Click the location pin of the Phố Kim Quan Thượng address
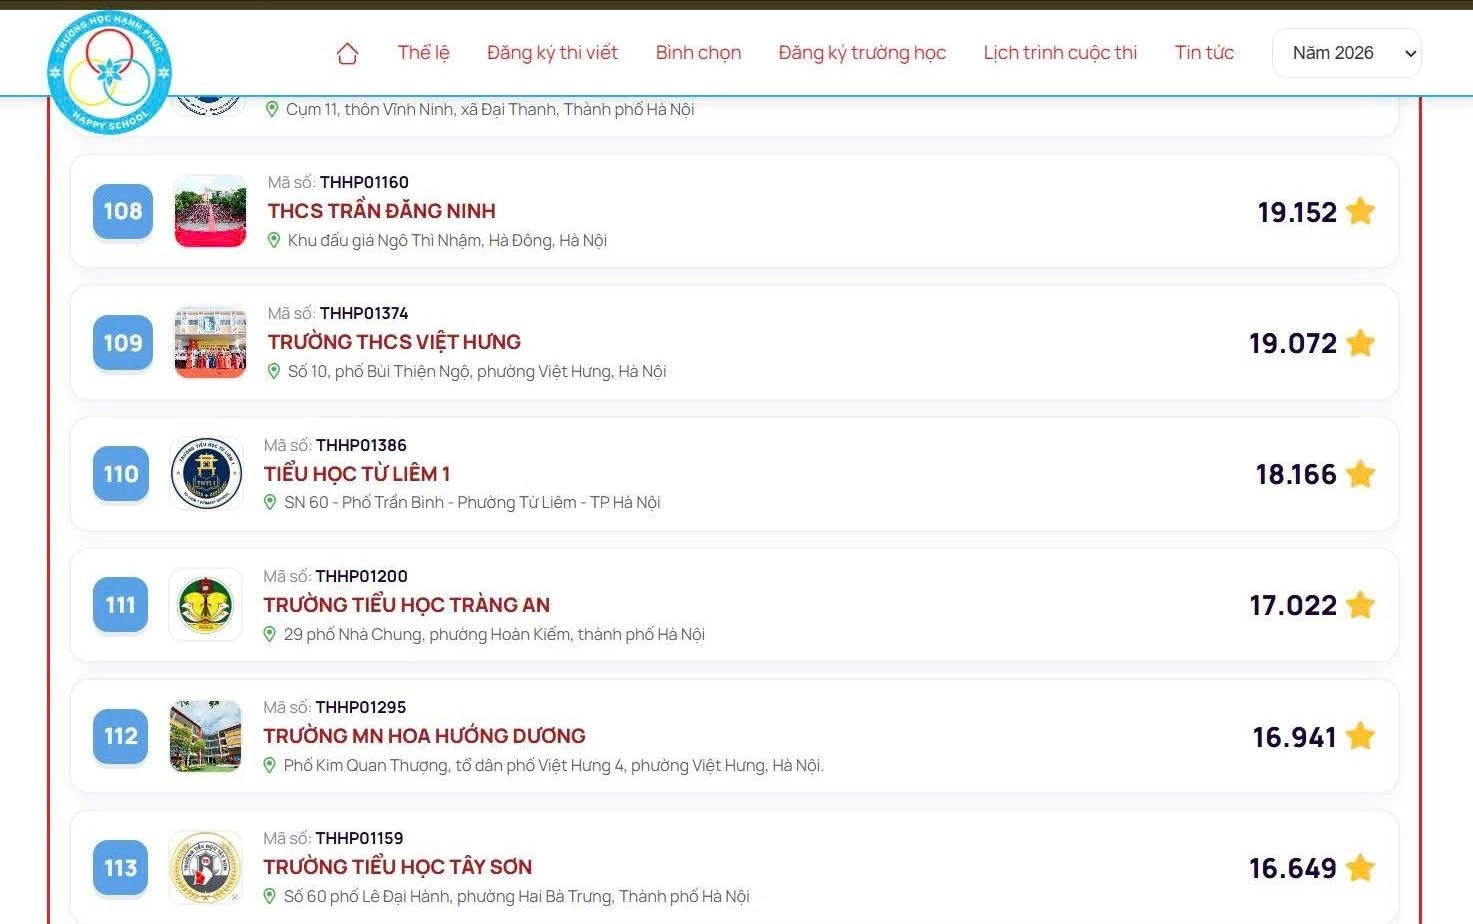Image resolution: width=1473 pixels, height=924 pixels. pos(269,765)
